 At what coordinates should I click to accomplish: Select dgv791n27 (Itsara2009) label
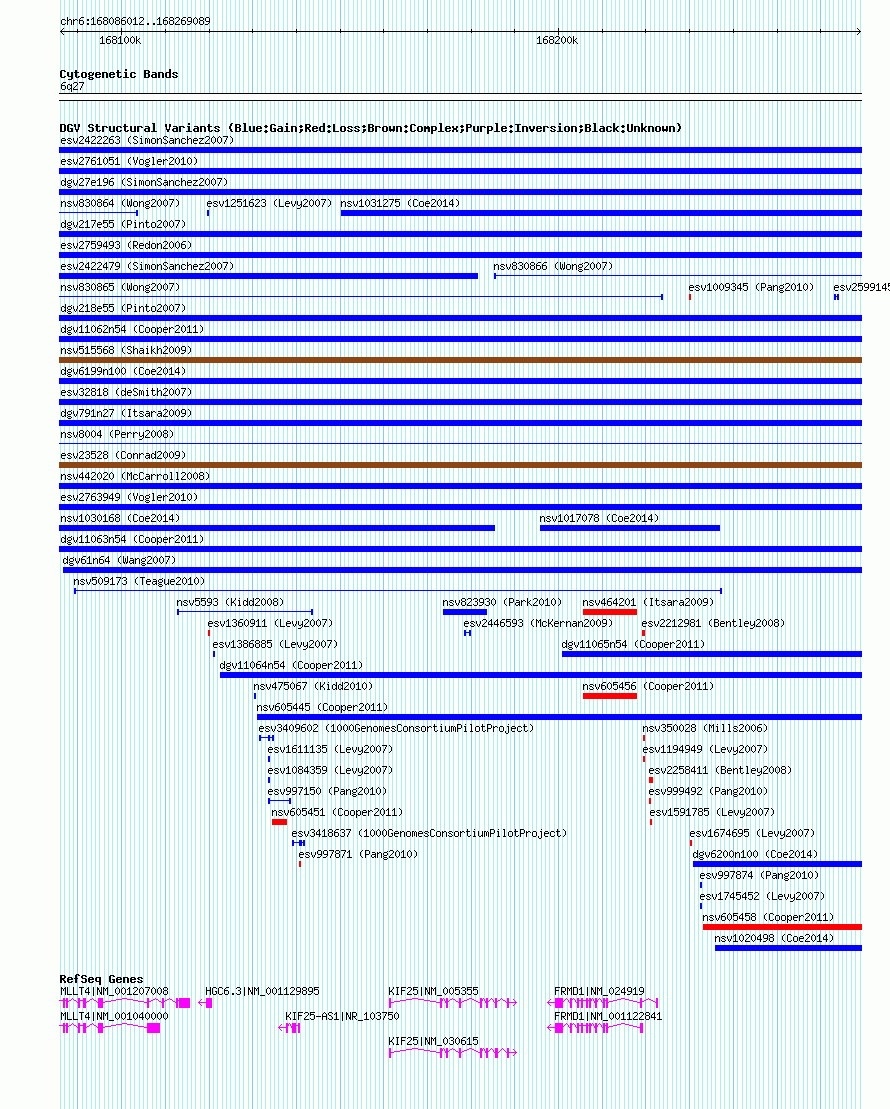click(126, 413)
